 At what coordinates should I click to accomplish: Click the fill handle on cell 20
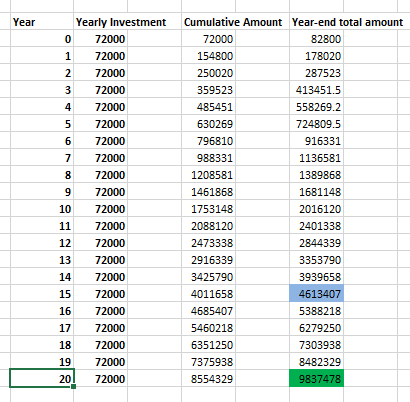click(x=74, y=387)
